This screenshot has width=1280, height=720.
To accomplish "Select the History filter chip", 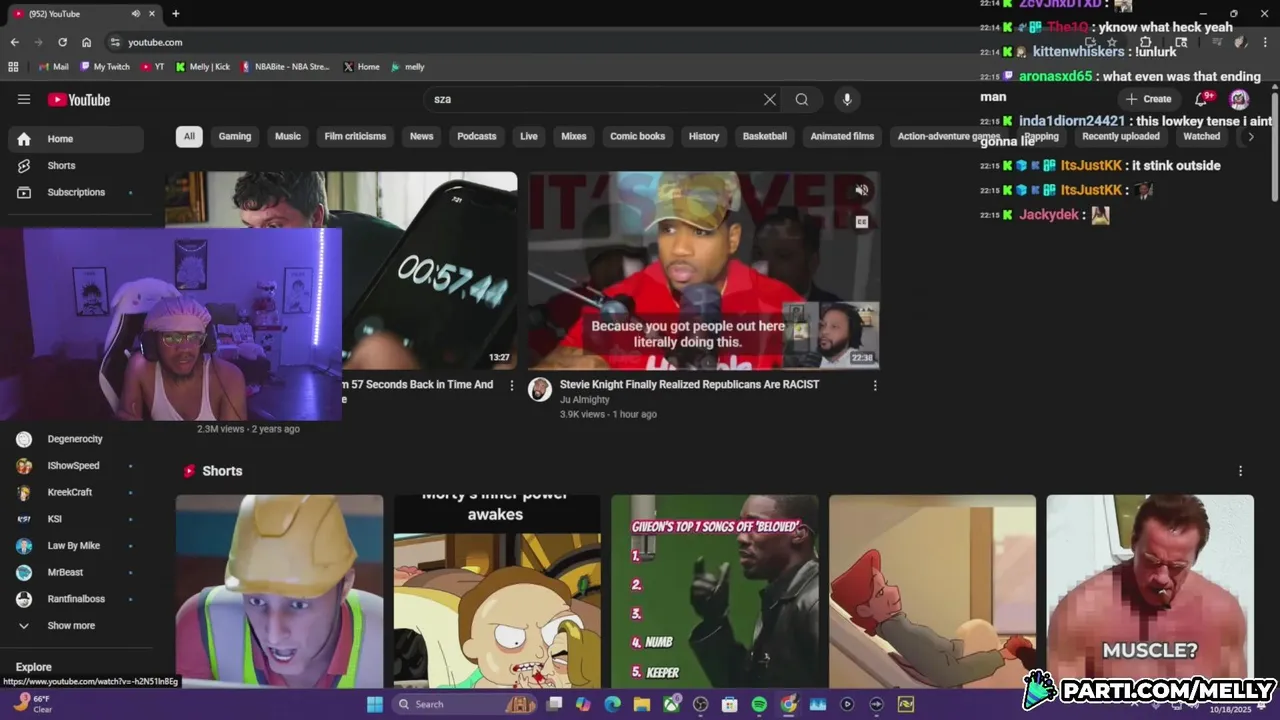I will 704,136.
